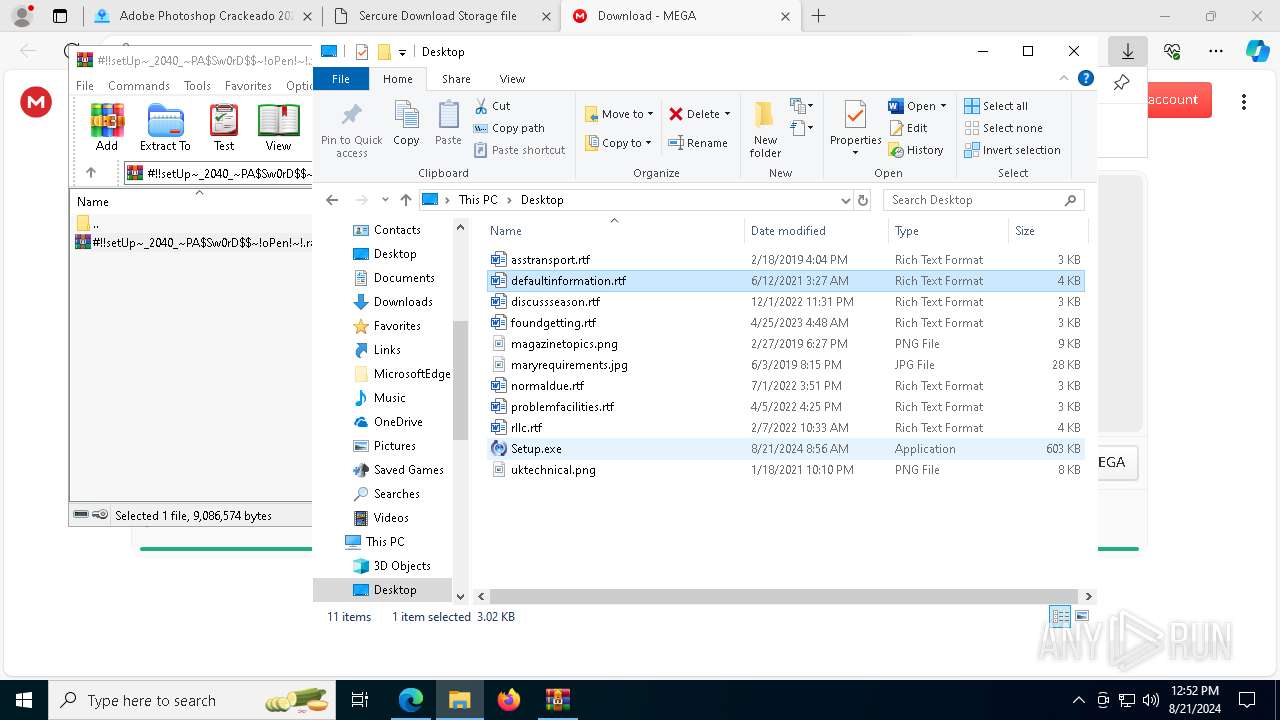The image size is (1280, 720).
Task: Click WinRAR Extract To toolbar icon
Action: coord(165,127)
